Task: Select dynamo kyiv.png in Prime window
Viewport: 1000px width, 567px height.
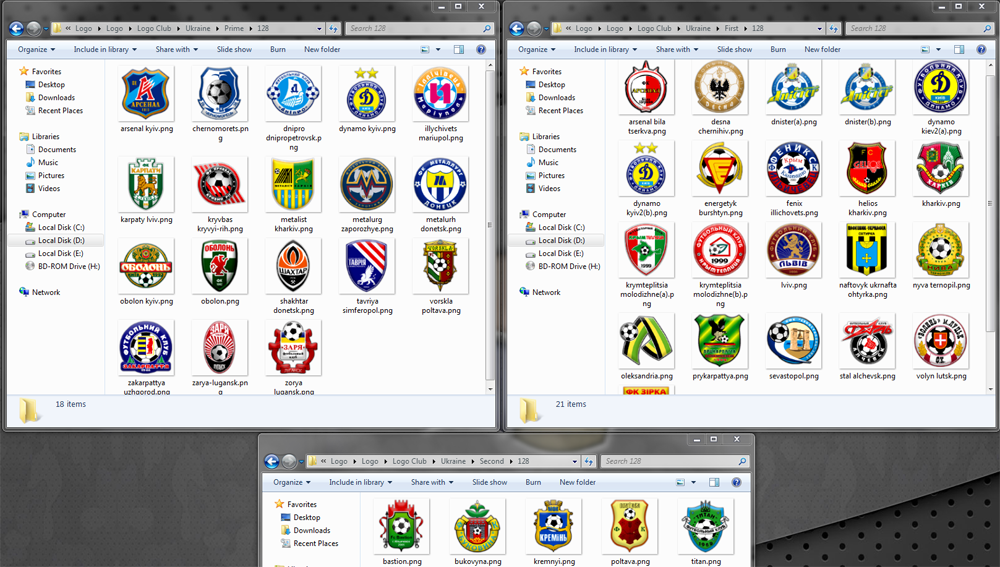Action: click(x=367, y=94)
